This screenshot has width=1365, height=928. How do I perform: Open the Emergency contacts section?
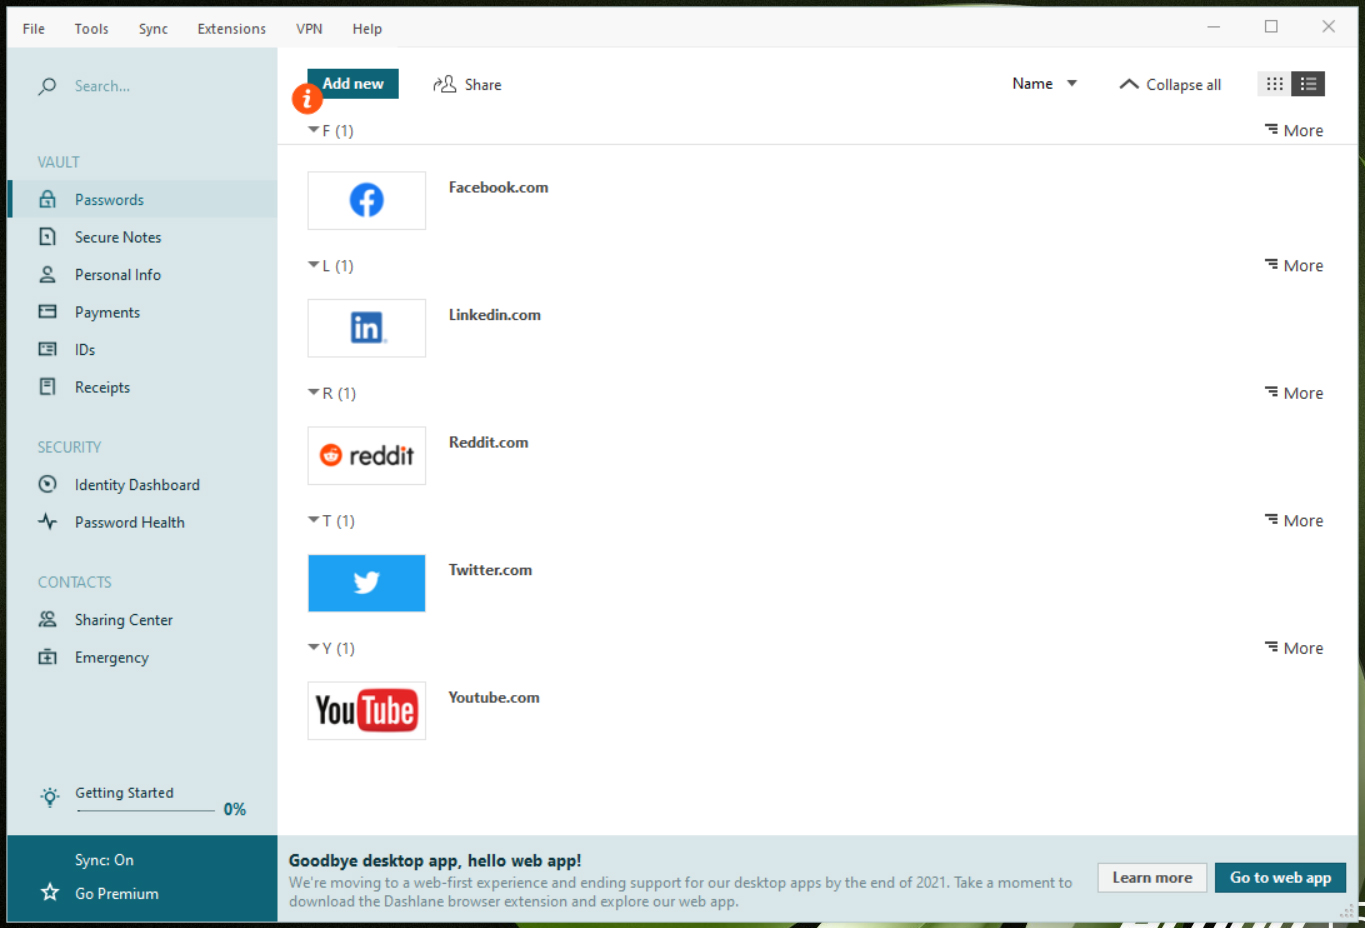[112, 657]
